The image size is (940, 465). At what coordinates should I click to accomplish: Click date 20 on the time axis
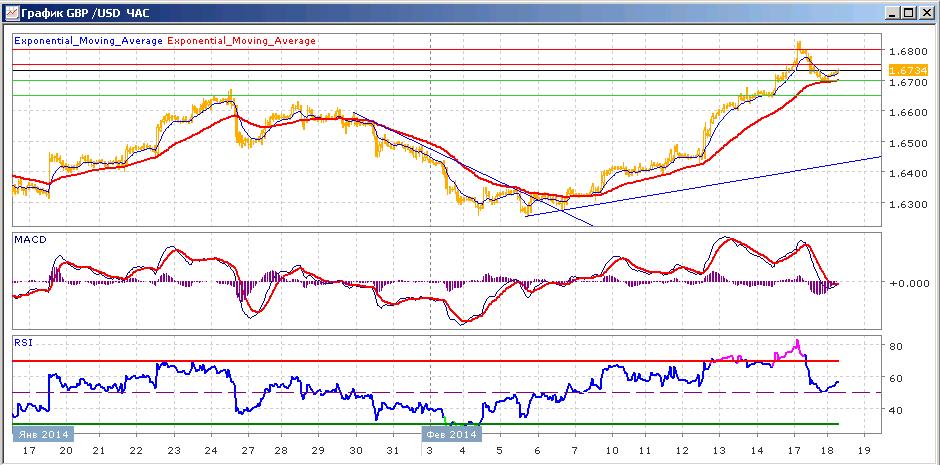(x=65, y=451)
